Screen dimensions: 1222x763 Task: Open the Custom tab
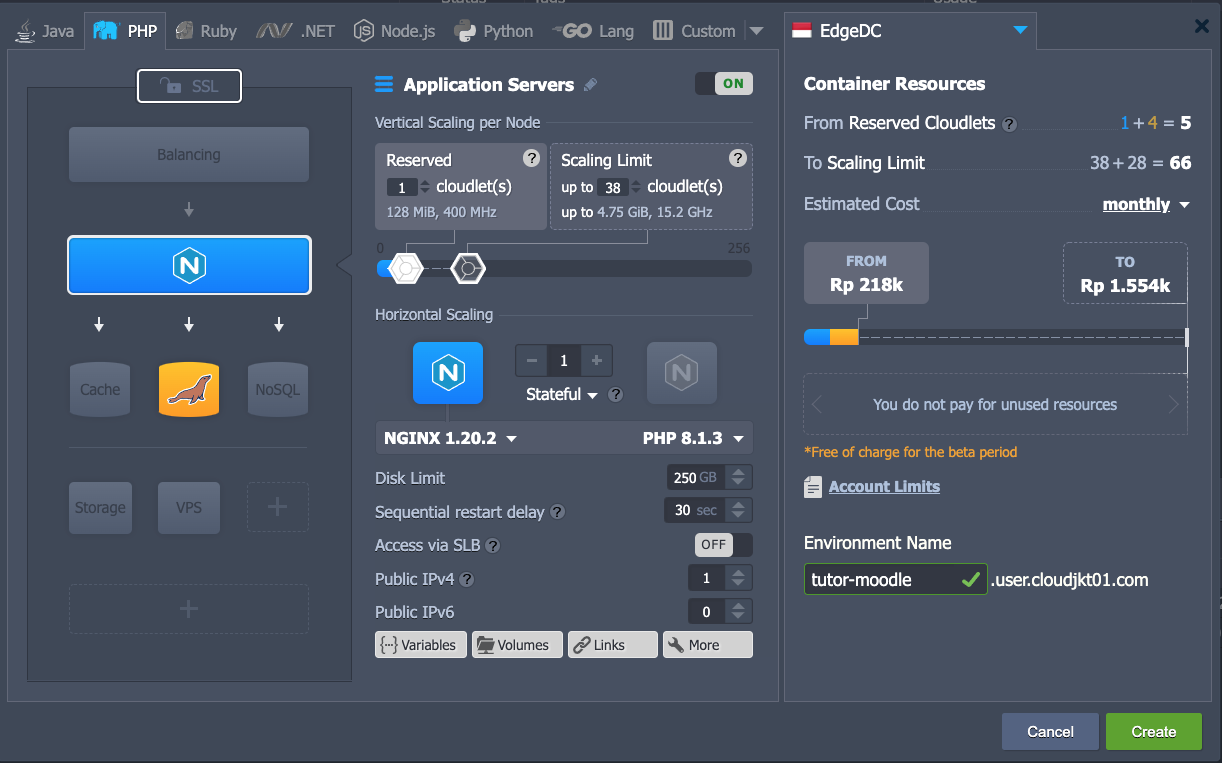[694, 31]
